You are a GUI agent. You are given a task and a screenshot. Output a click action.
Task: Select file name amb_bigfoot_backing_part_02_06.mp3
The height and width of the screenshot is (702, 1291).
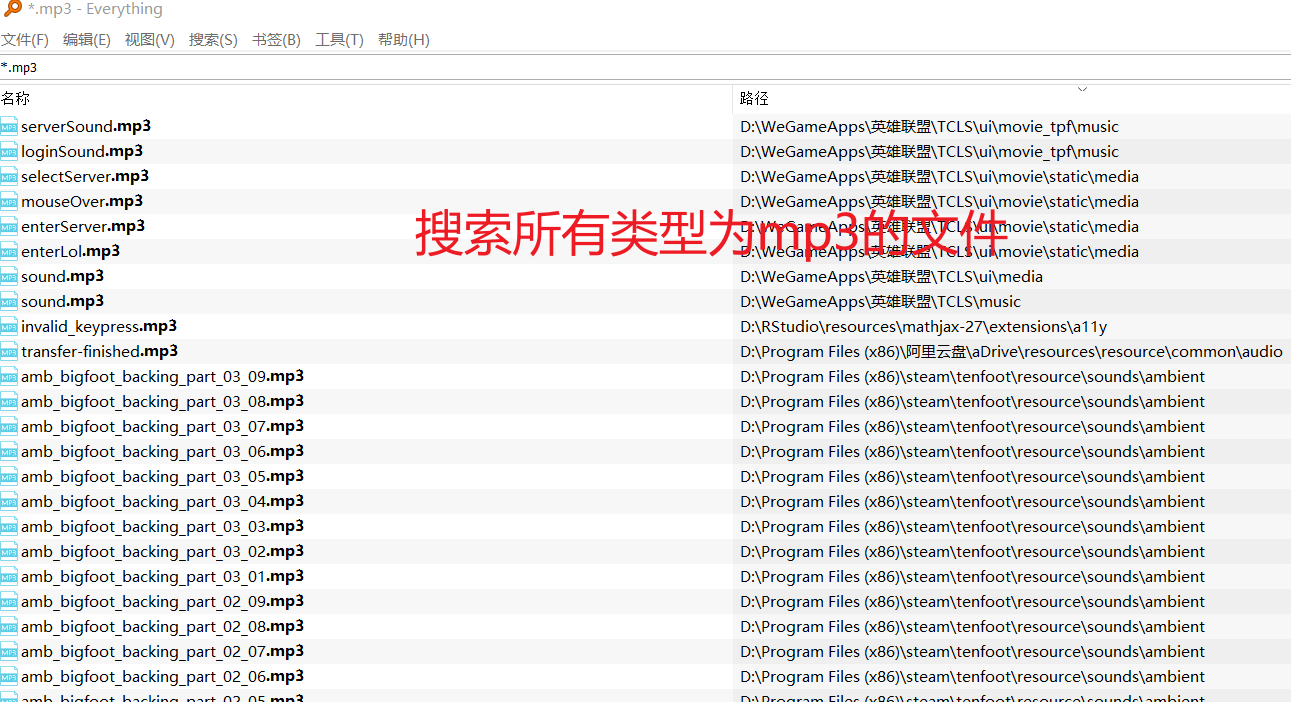click(162, 676)
